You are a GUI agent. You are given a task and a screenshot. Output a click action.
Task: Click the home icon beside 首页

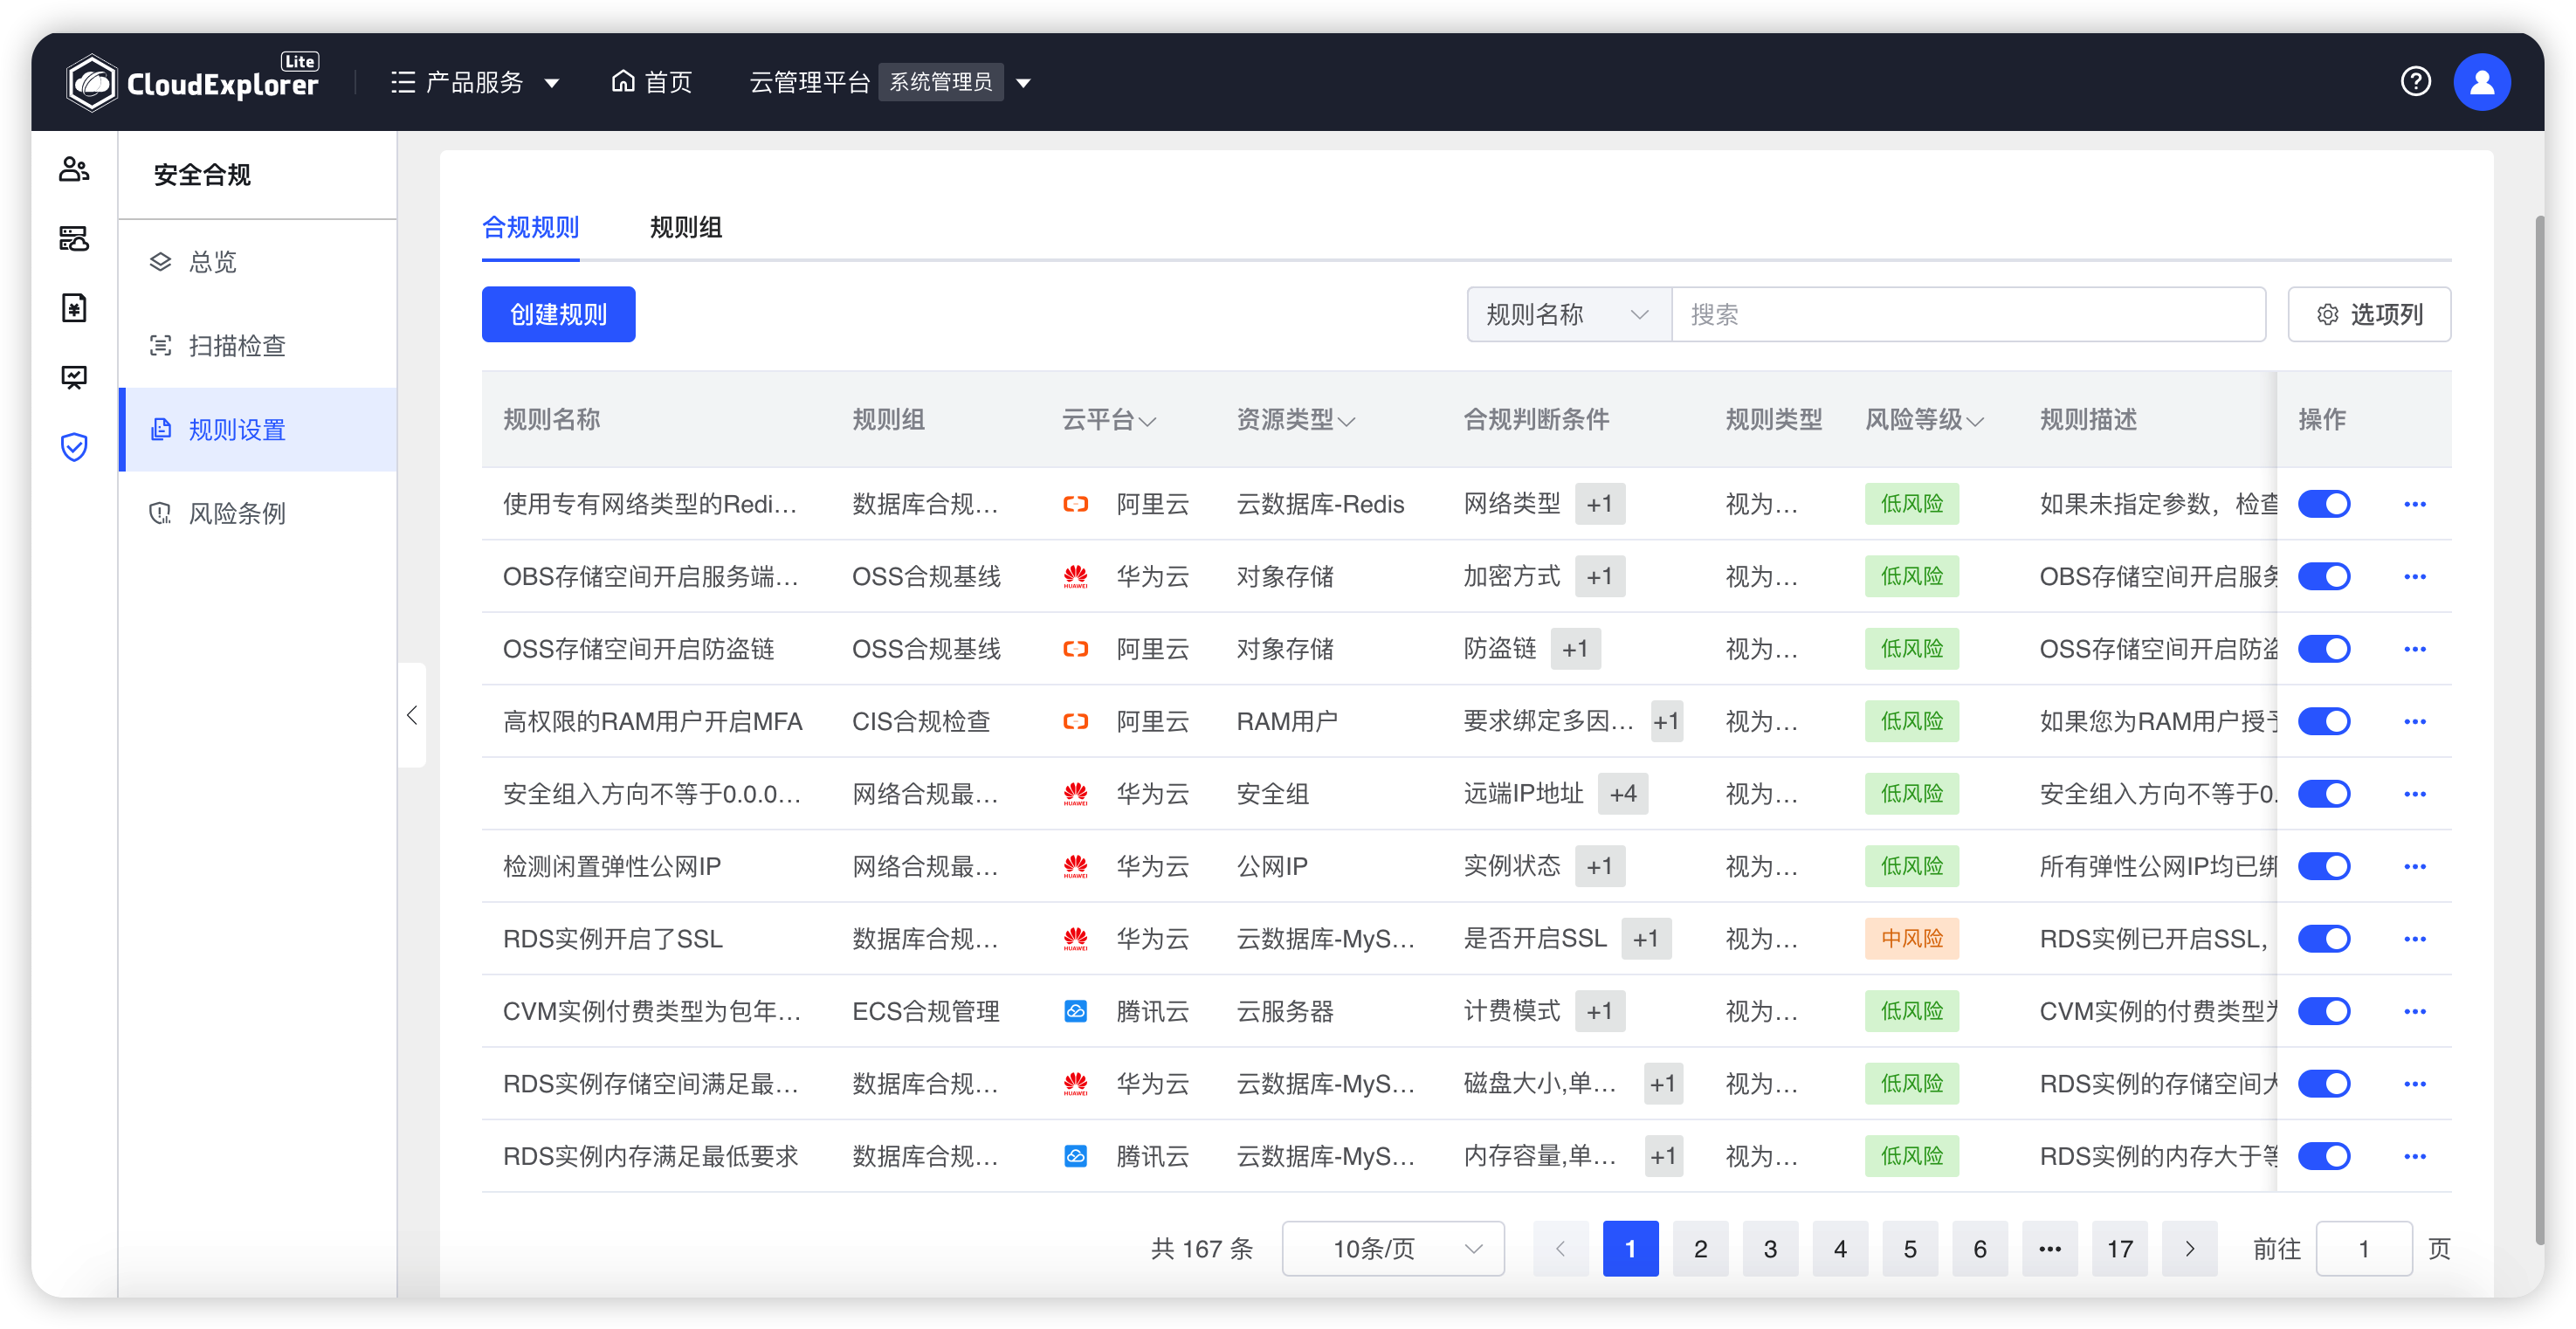[623, 81]
